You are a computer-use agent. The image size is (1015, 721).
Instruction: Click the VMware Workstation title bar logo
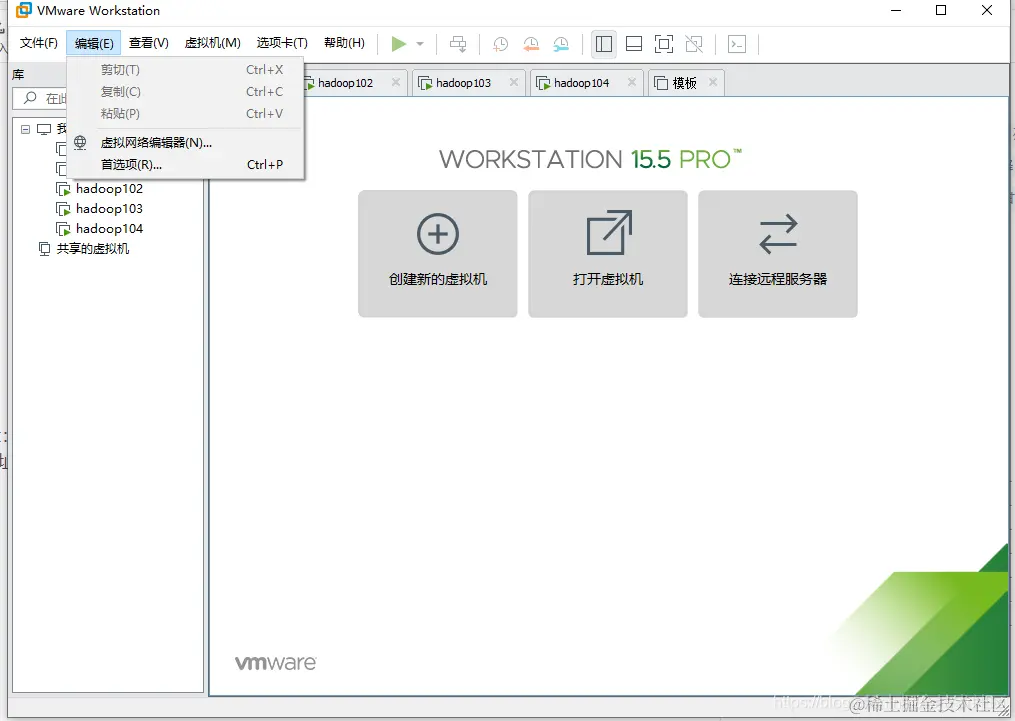tap(23, 10)
